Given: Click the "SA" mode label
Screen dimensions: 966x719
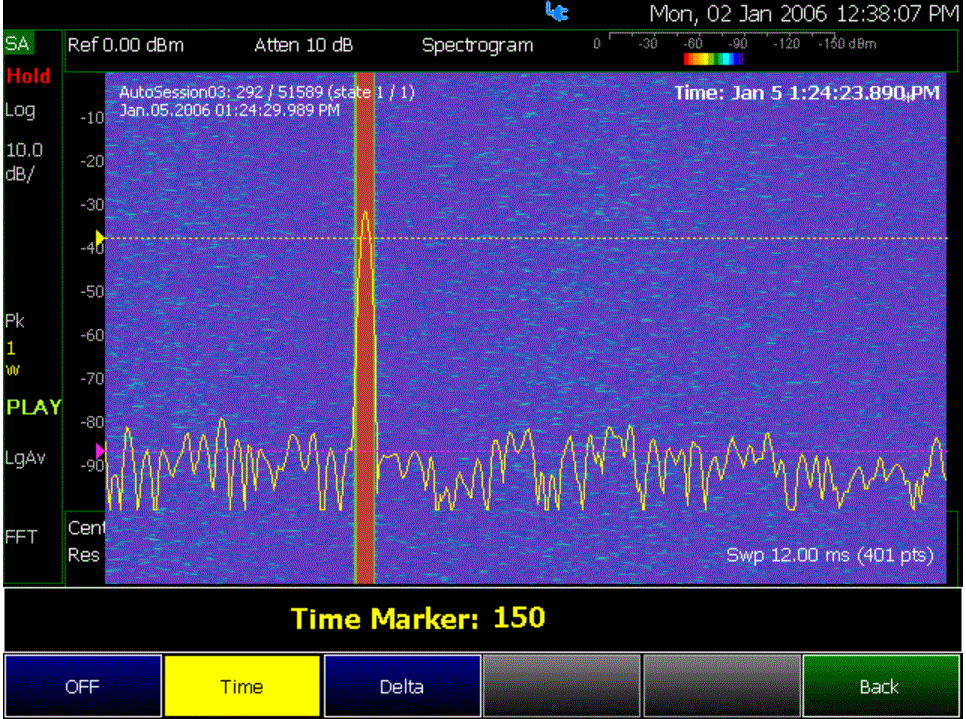Looking at the screenshot, I should (x=17, y=44).
